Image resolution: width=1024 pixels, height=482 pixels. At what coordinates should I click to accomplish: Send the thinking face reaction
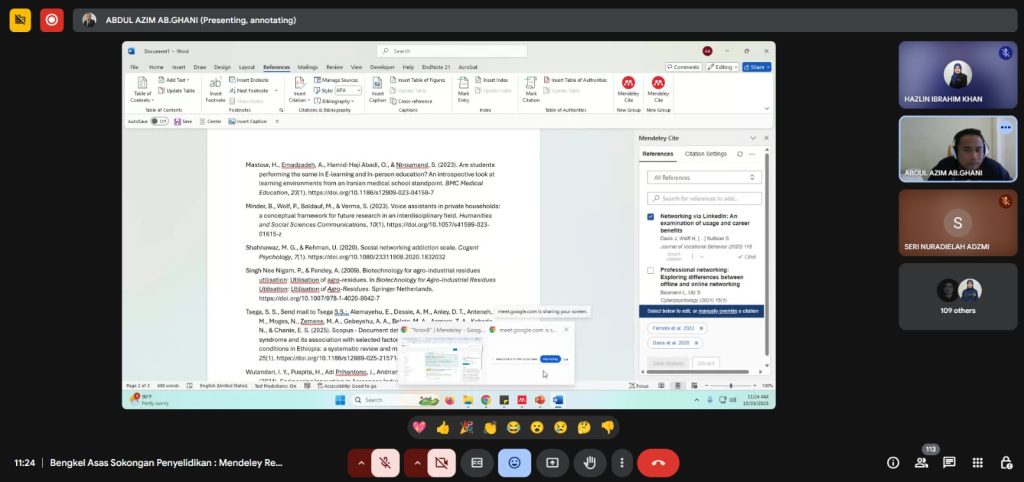click(584, 428)
